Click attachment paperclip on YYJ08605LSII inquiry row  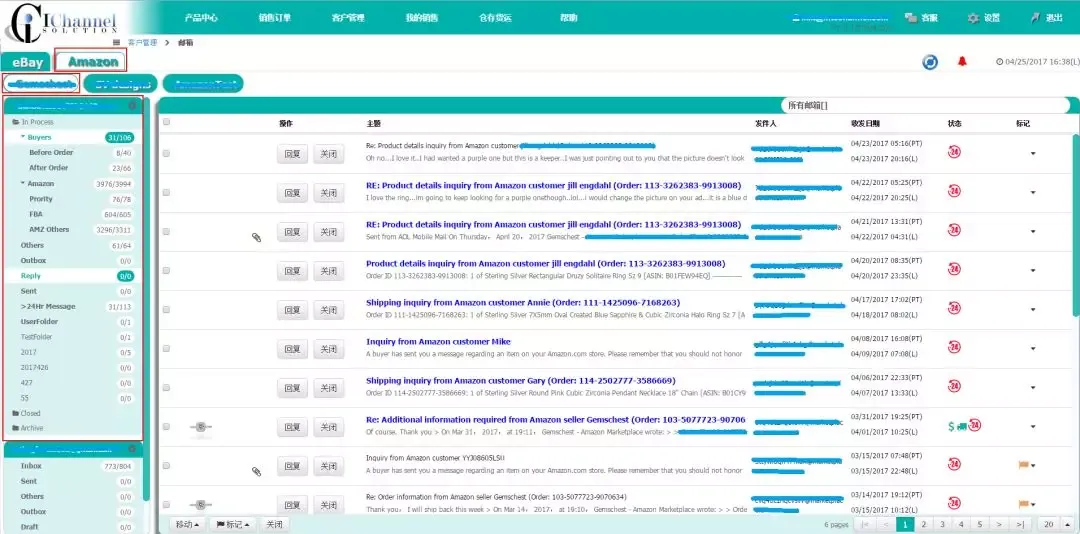256,471
